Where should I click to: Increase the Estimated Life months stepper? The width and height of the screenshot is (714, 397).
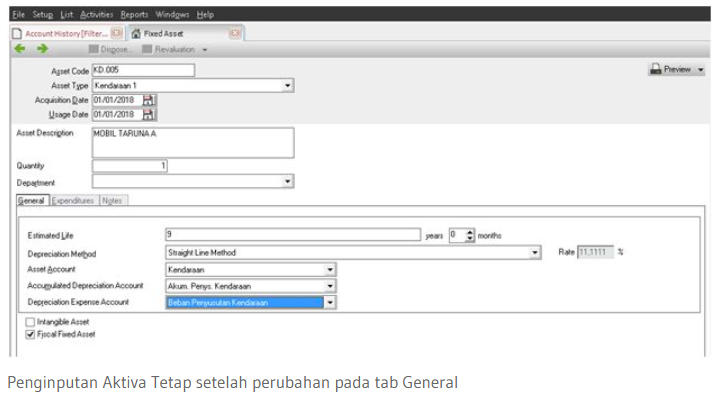[x=470, y=232]
